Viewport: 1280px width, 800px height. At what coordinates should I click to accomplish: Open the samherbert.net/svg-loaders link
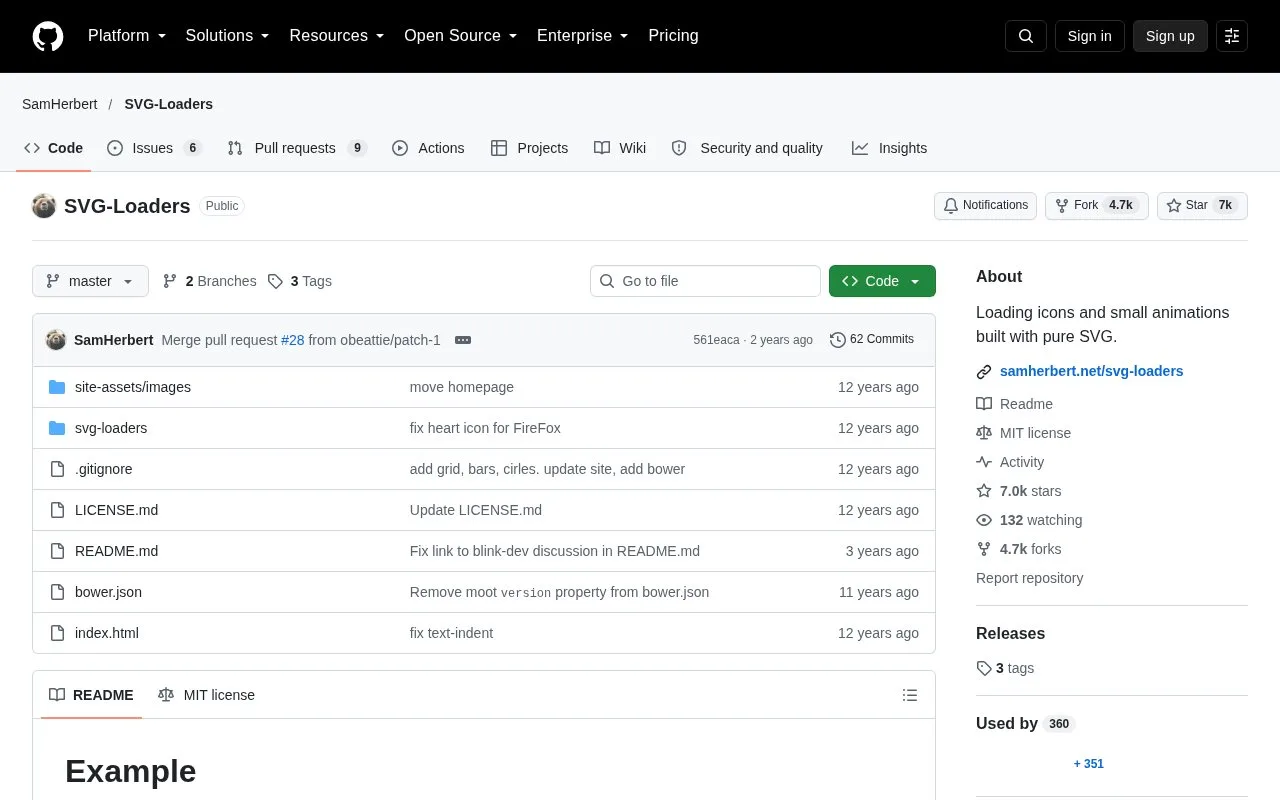1091,371
